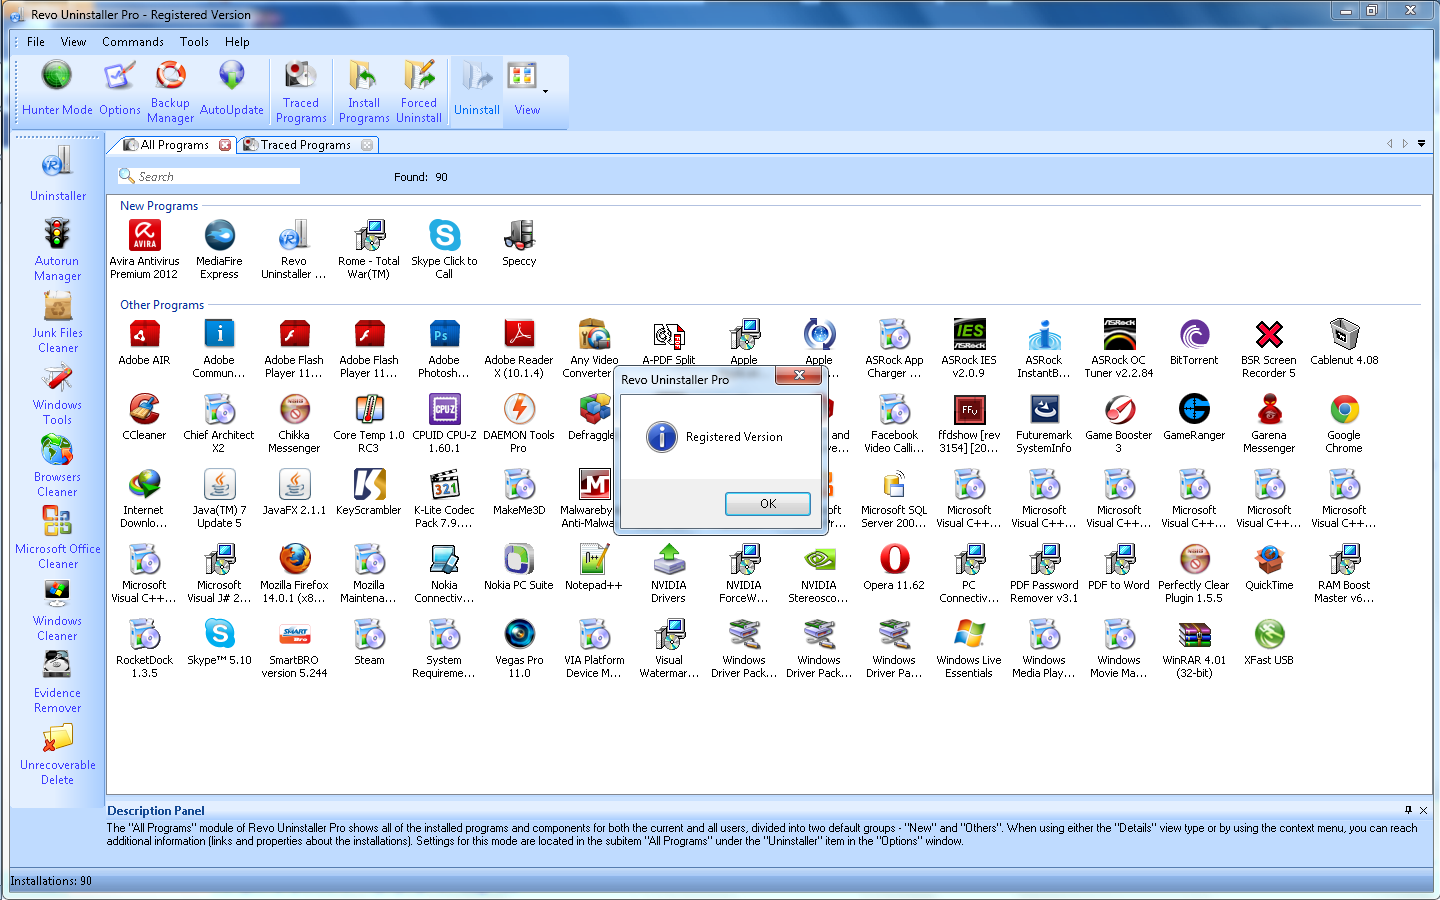Select Mozilla Firefox 14.0.1 program
This screenshot has width=1440, height=900.
(294, 573)
